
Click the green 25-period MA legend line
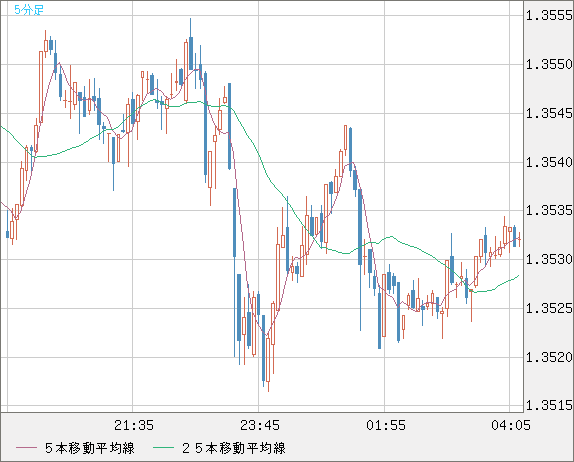163,448
